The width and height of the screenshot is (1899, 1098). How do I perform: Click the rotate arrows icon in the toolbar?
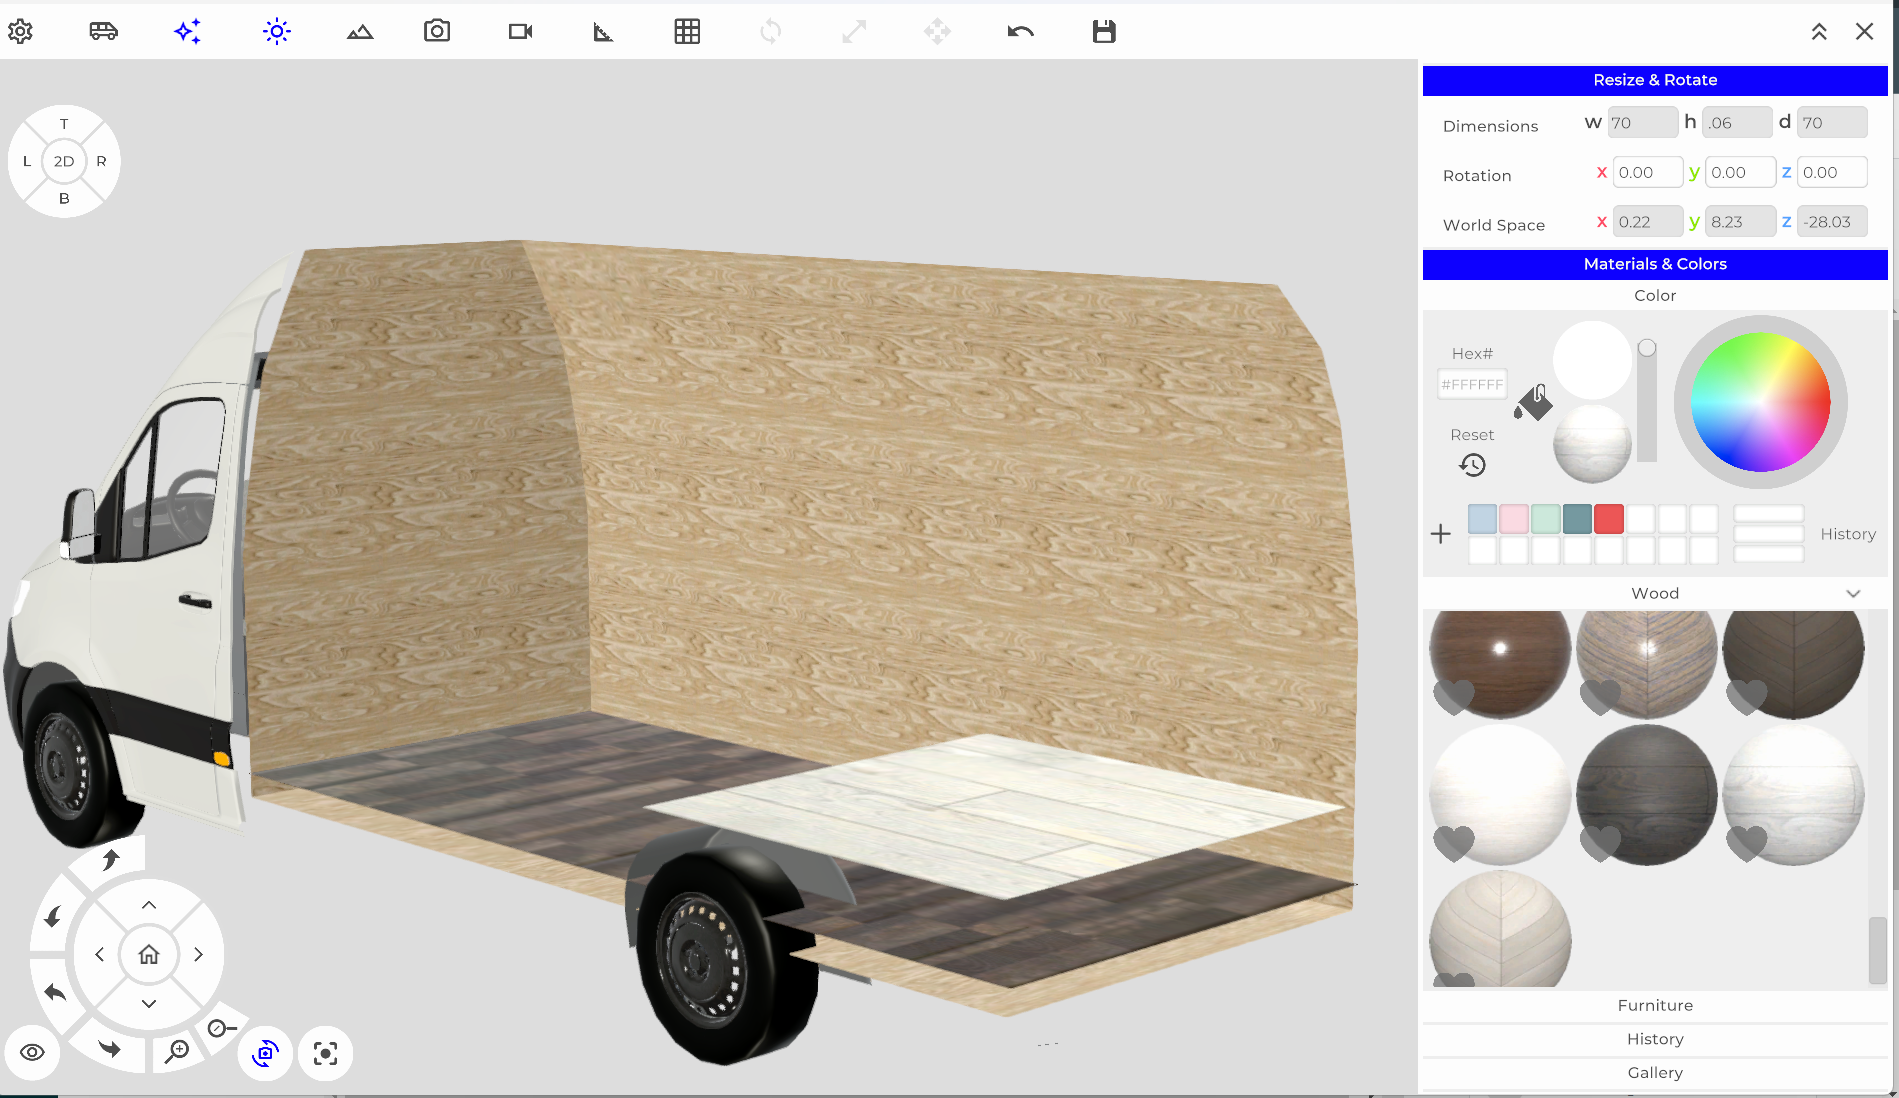pyautogui.click(x=770, y=31)
